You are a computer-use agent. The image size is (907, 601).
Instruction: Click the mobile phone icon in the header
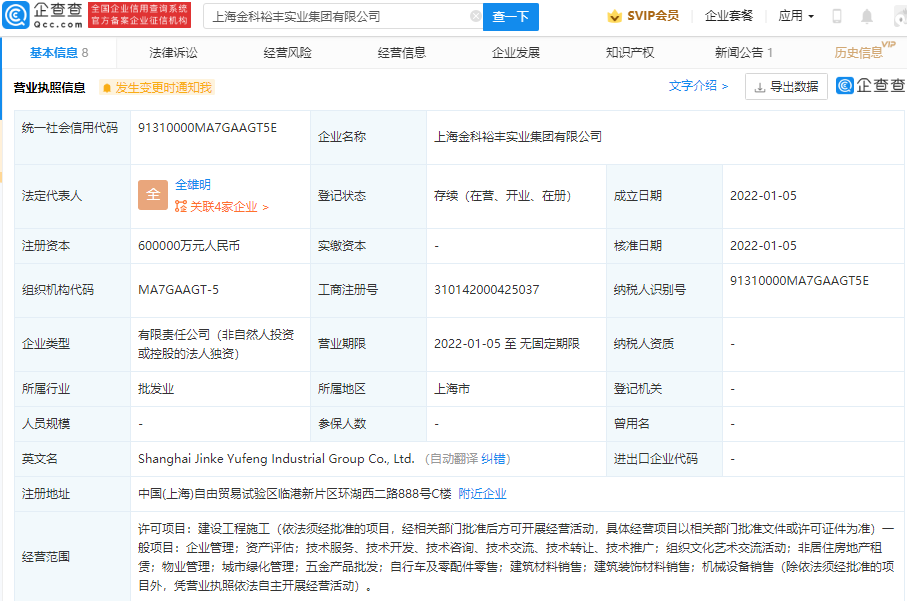pyautogui.click(x=837, y=15)
